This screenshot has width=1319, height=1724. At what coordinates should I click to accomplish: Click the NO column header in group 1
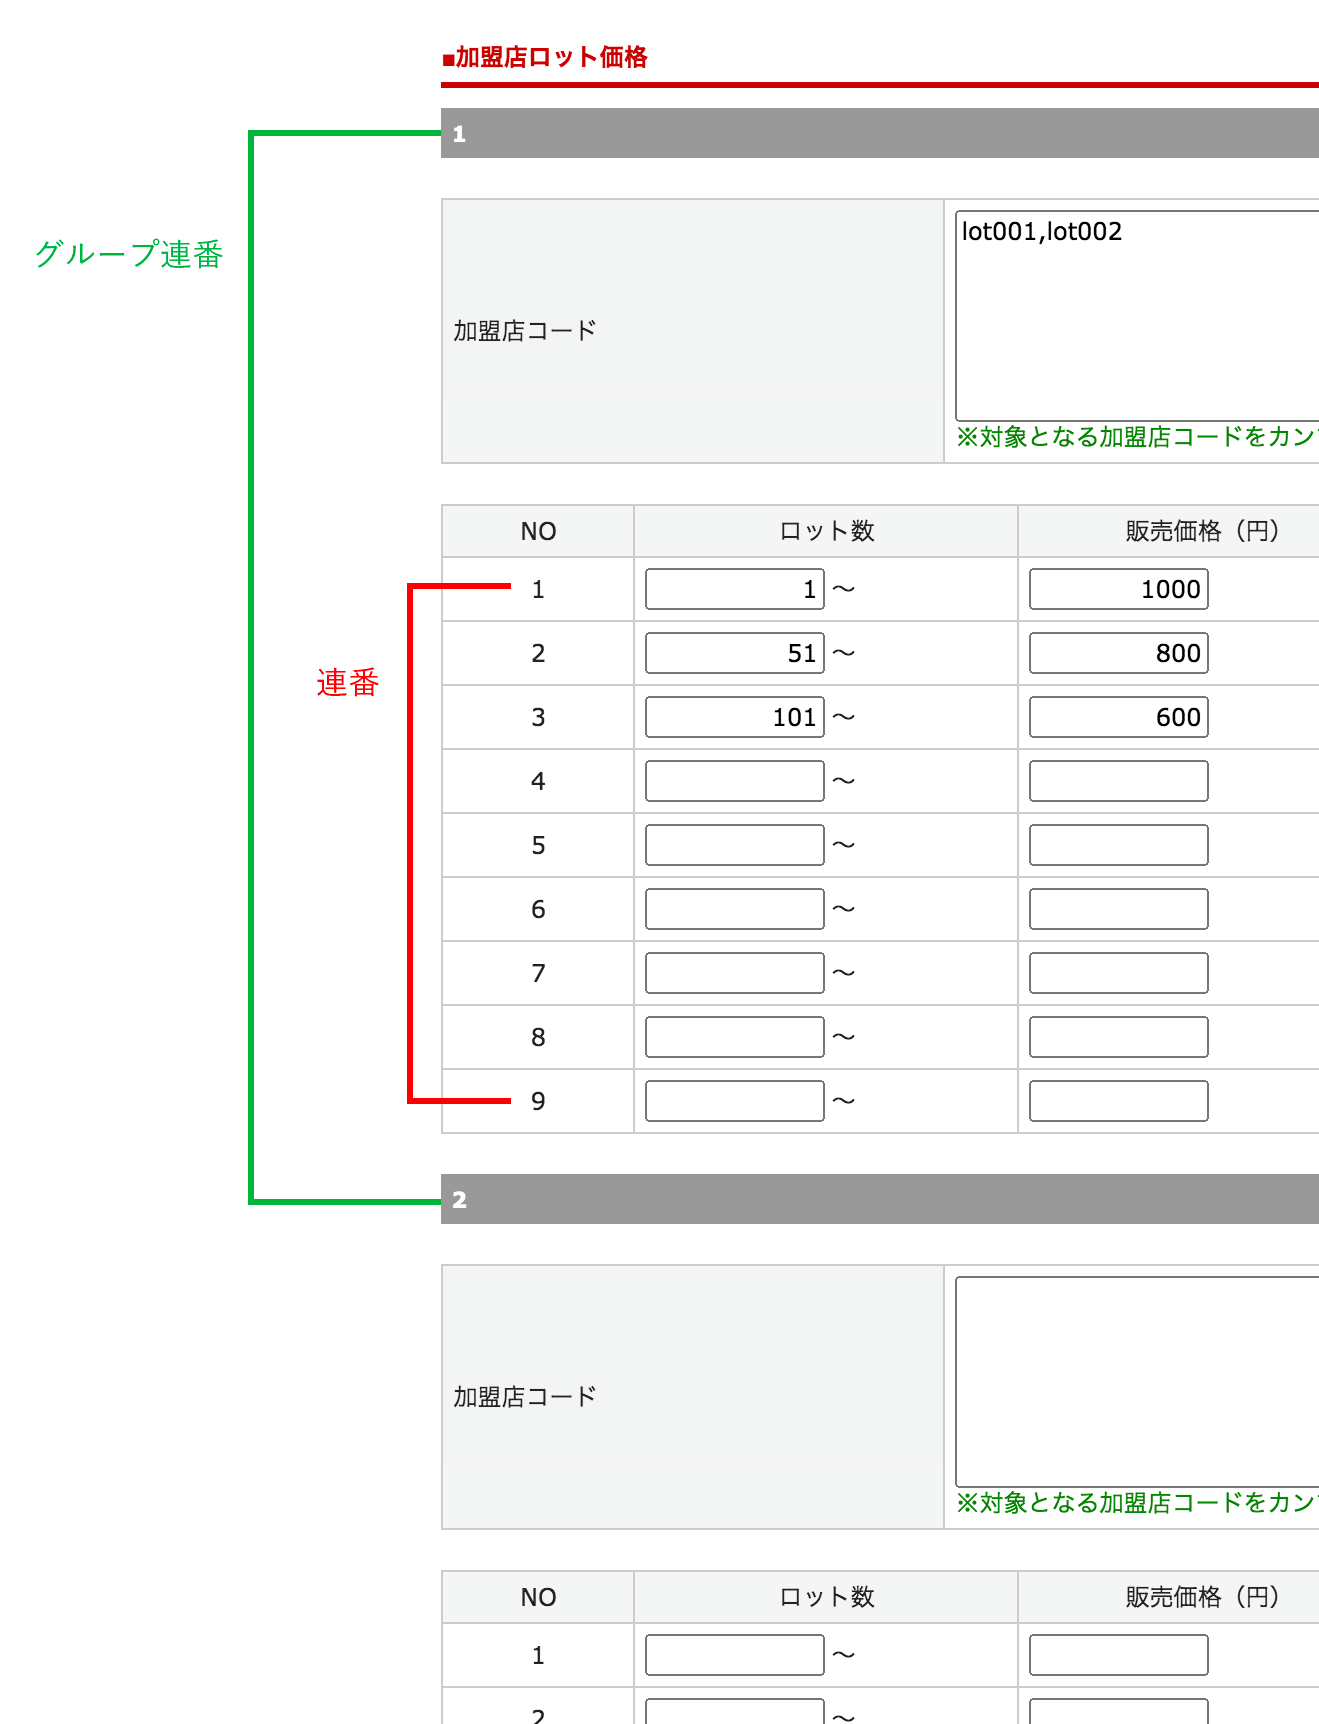click(538, 531)
